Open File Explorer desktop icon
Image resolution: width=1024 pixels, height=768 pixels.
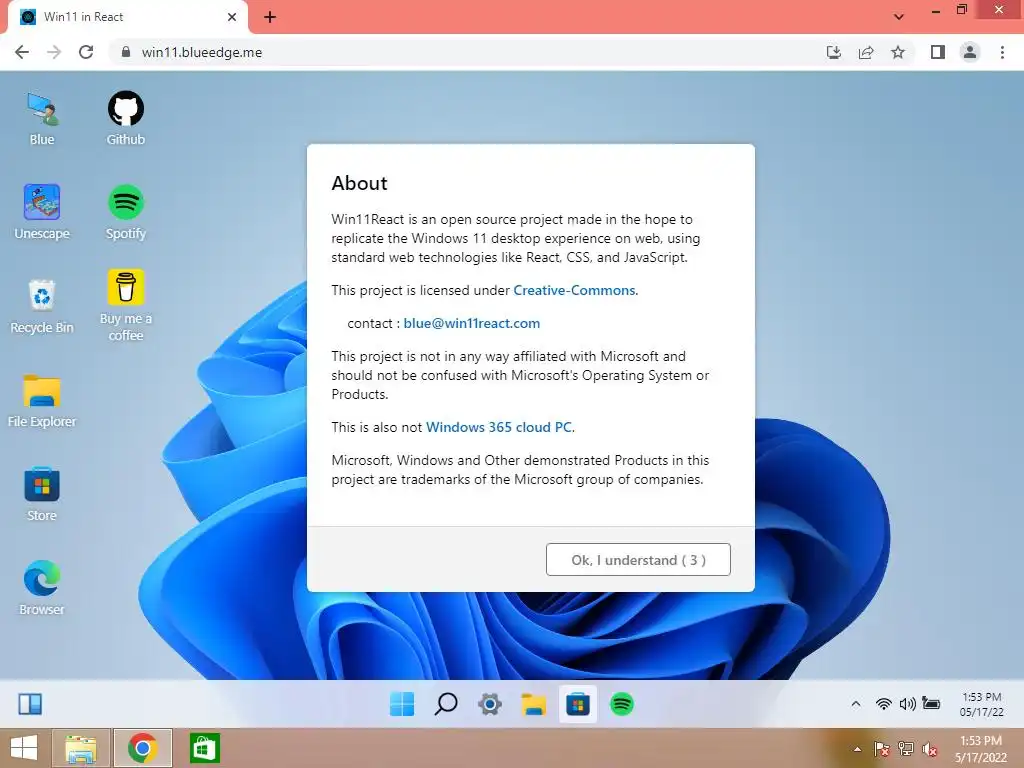pyautogui.click(x=42, y=400)
